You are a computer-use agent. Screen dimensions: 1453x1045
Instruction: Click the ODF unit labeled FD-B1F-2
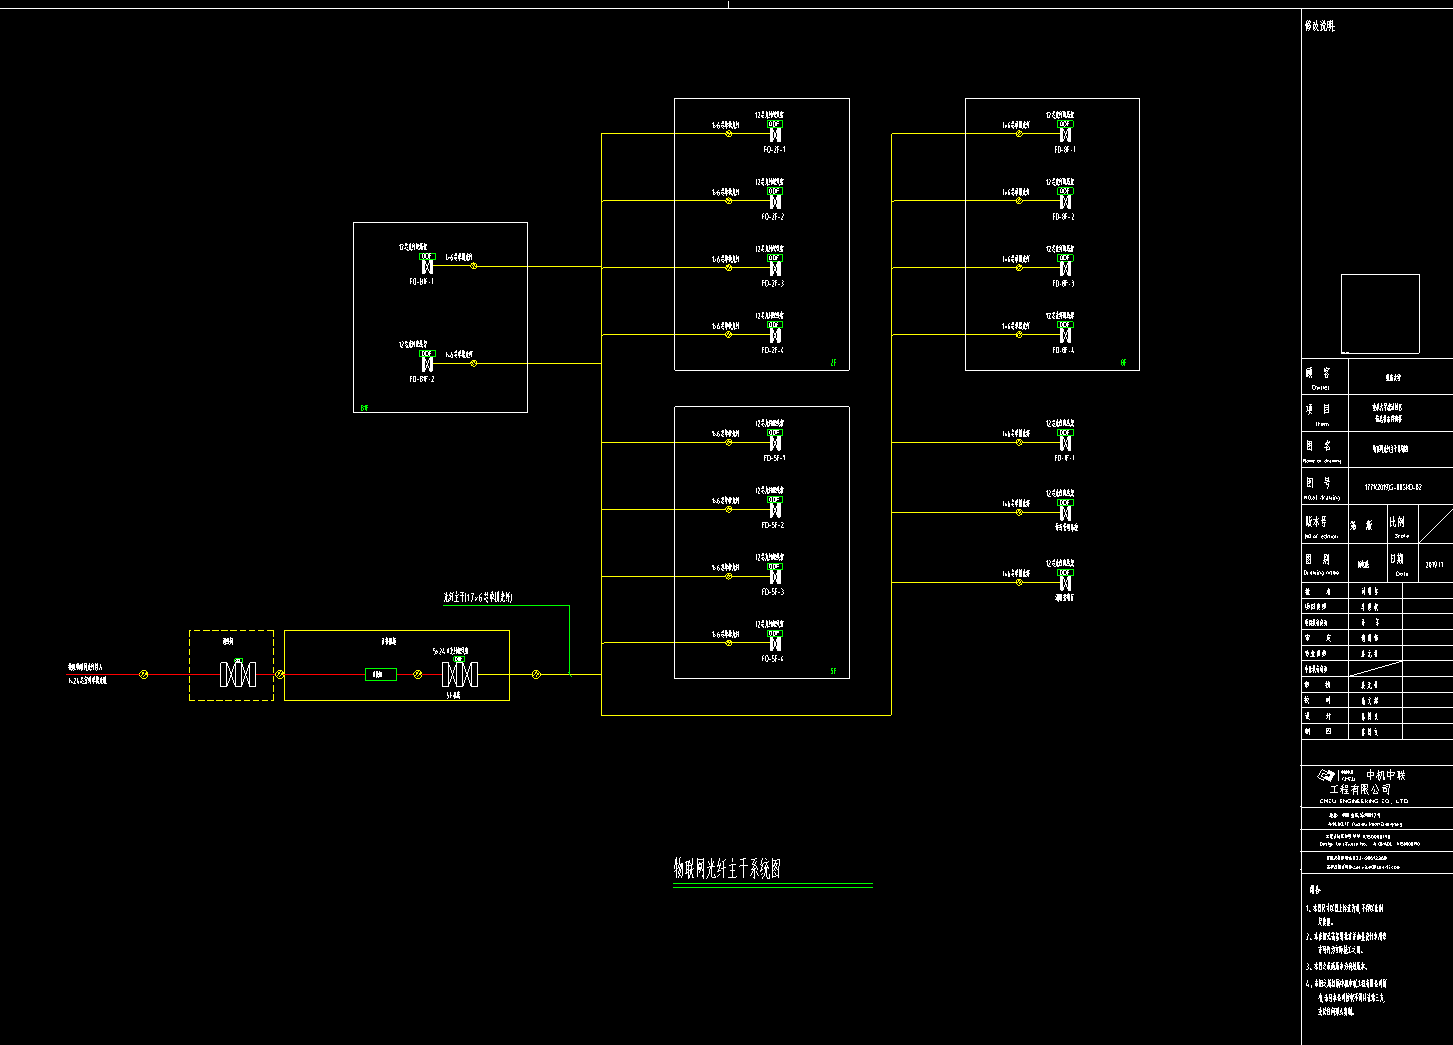click(x=427, y=363)
